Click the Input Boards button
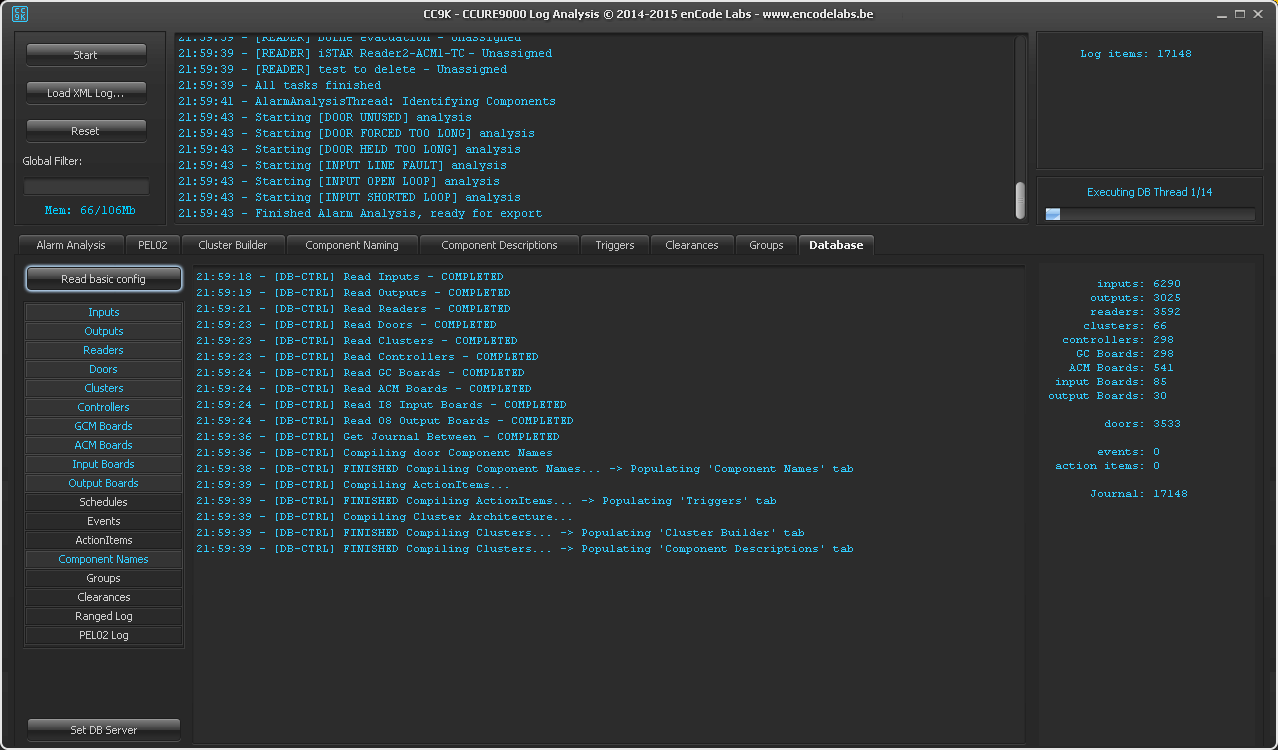1278x750 pixels. (104, 464)
